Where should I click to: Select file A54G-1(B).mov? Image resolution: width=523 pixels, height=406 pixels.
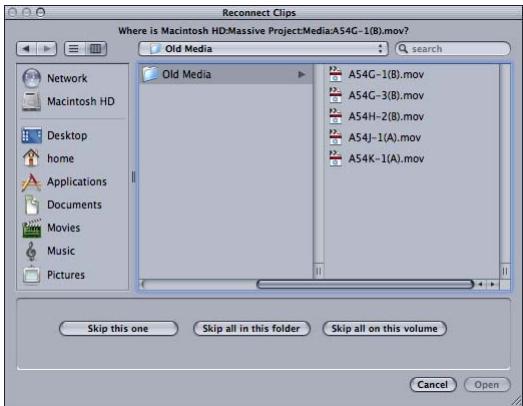pos(377,74)
